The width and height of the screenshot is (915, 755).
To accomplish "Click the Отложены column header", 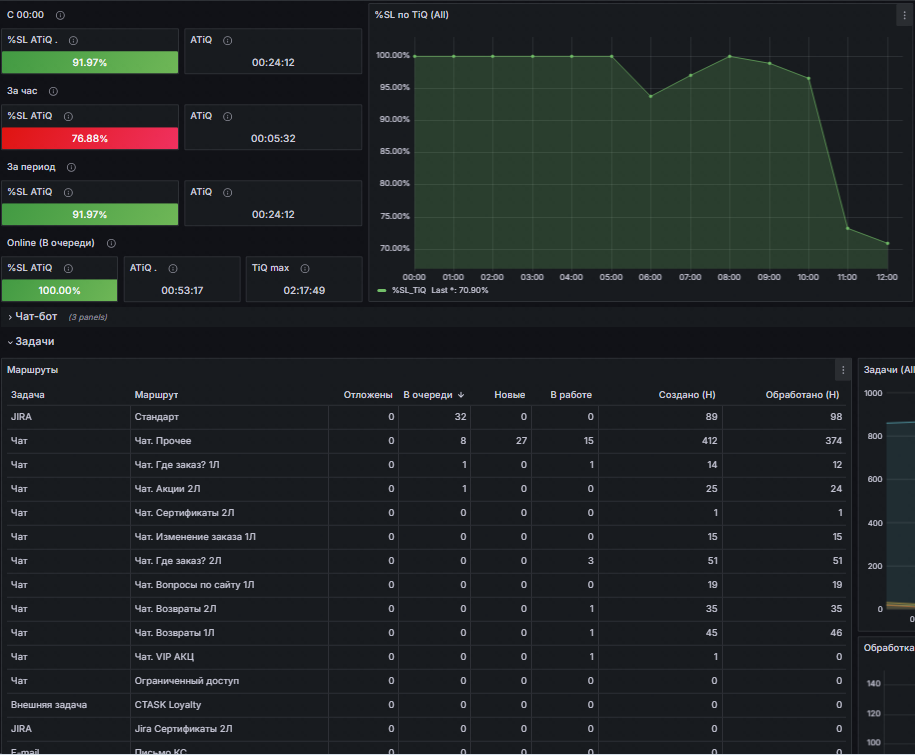I will coord(368,395).
